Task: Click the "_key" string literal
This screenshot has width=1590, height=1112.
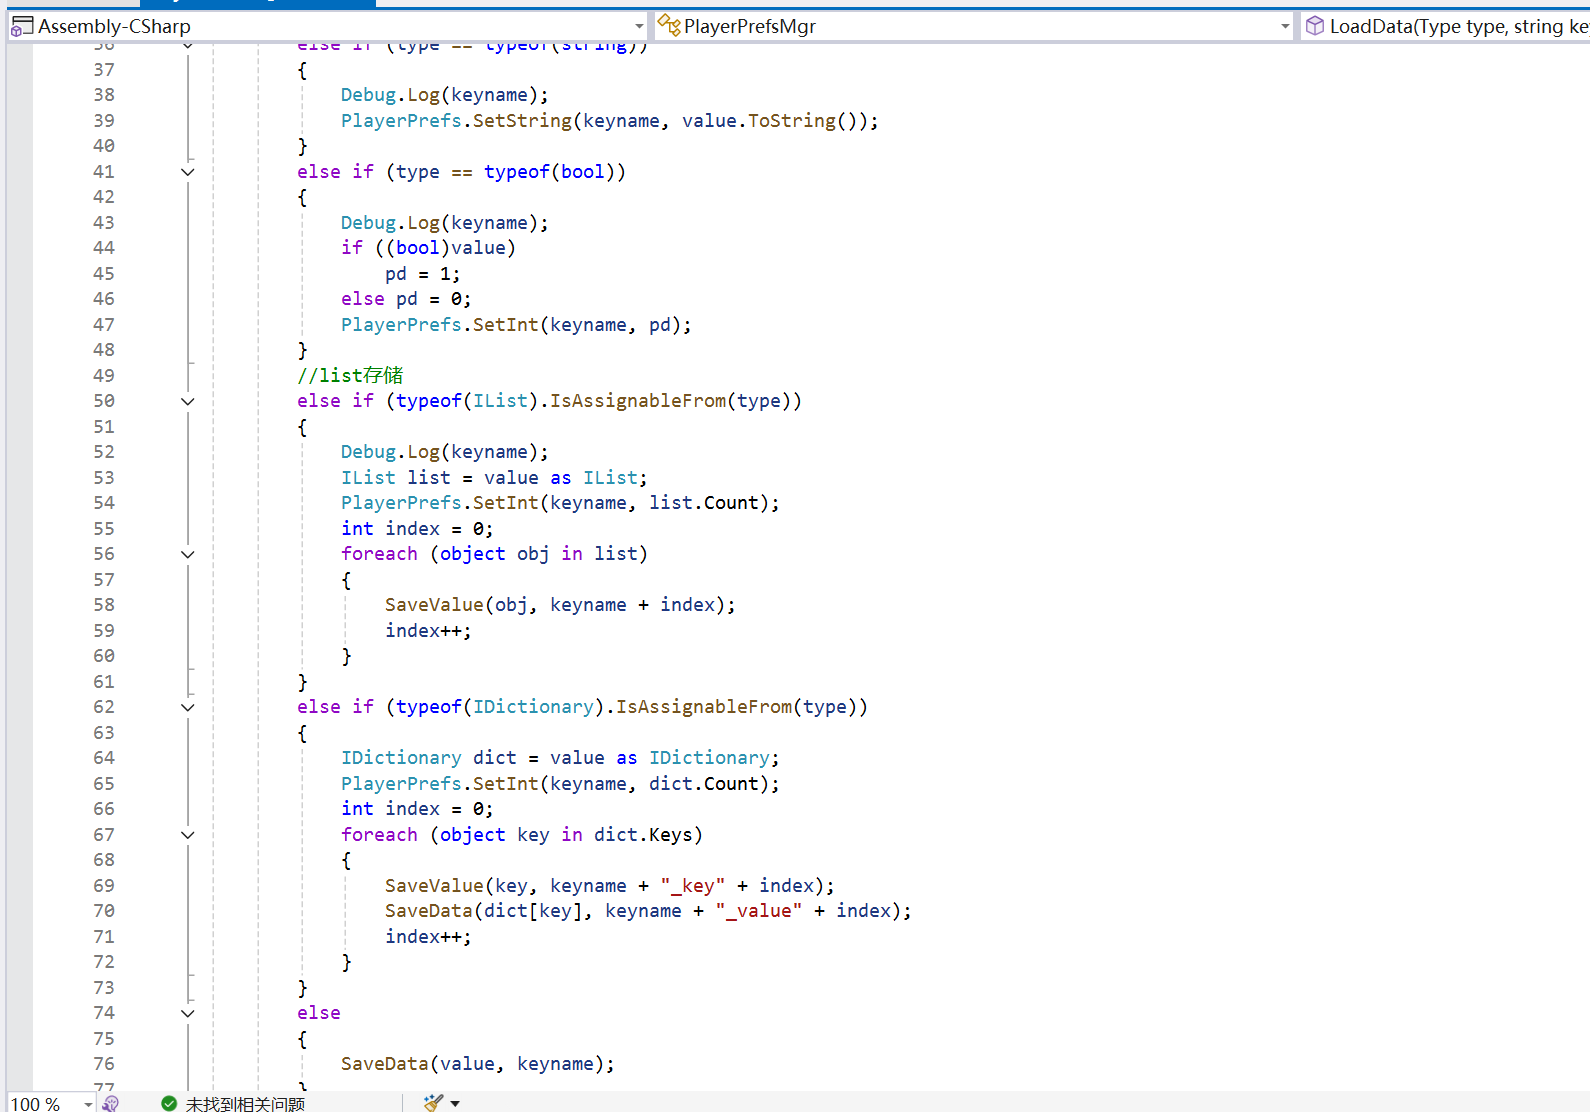Action: point(693,886)
